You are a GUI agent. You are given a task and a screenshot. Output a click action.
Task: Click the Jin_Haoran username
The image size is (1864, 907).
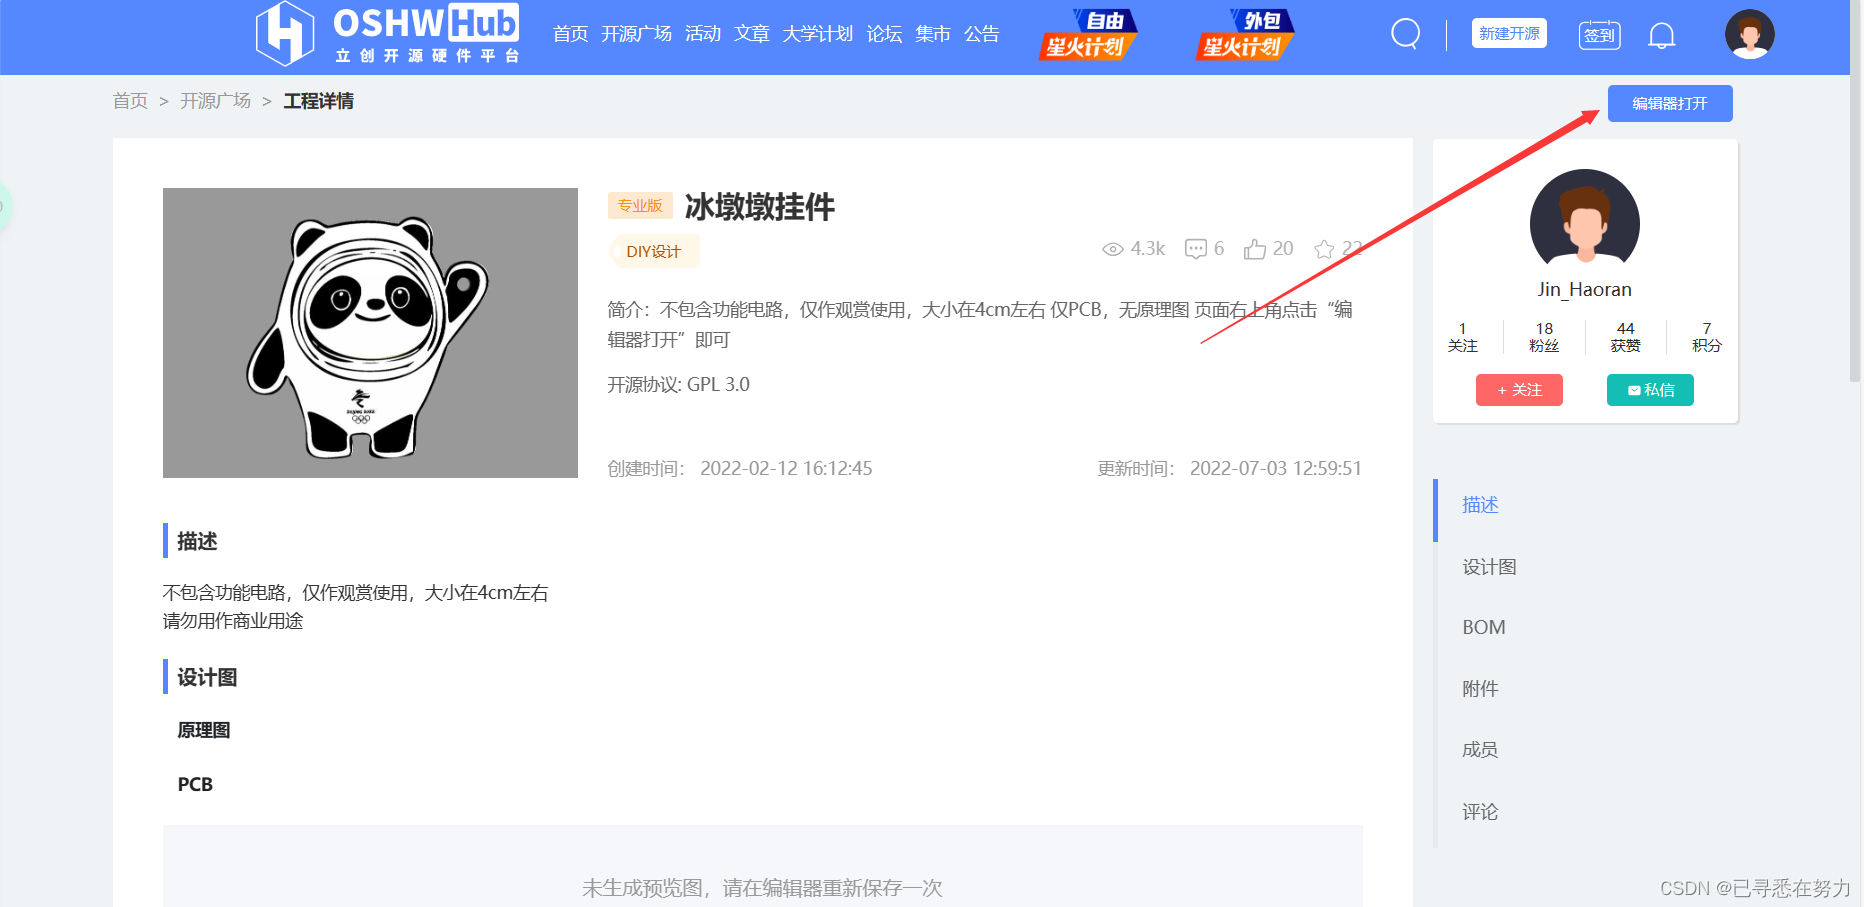point(1584,290)
